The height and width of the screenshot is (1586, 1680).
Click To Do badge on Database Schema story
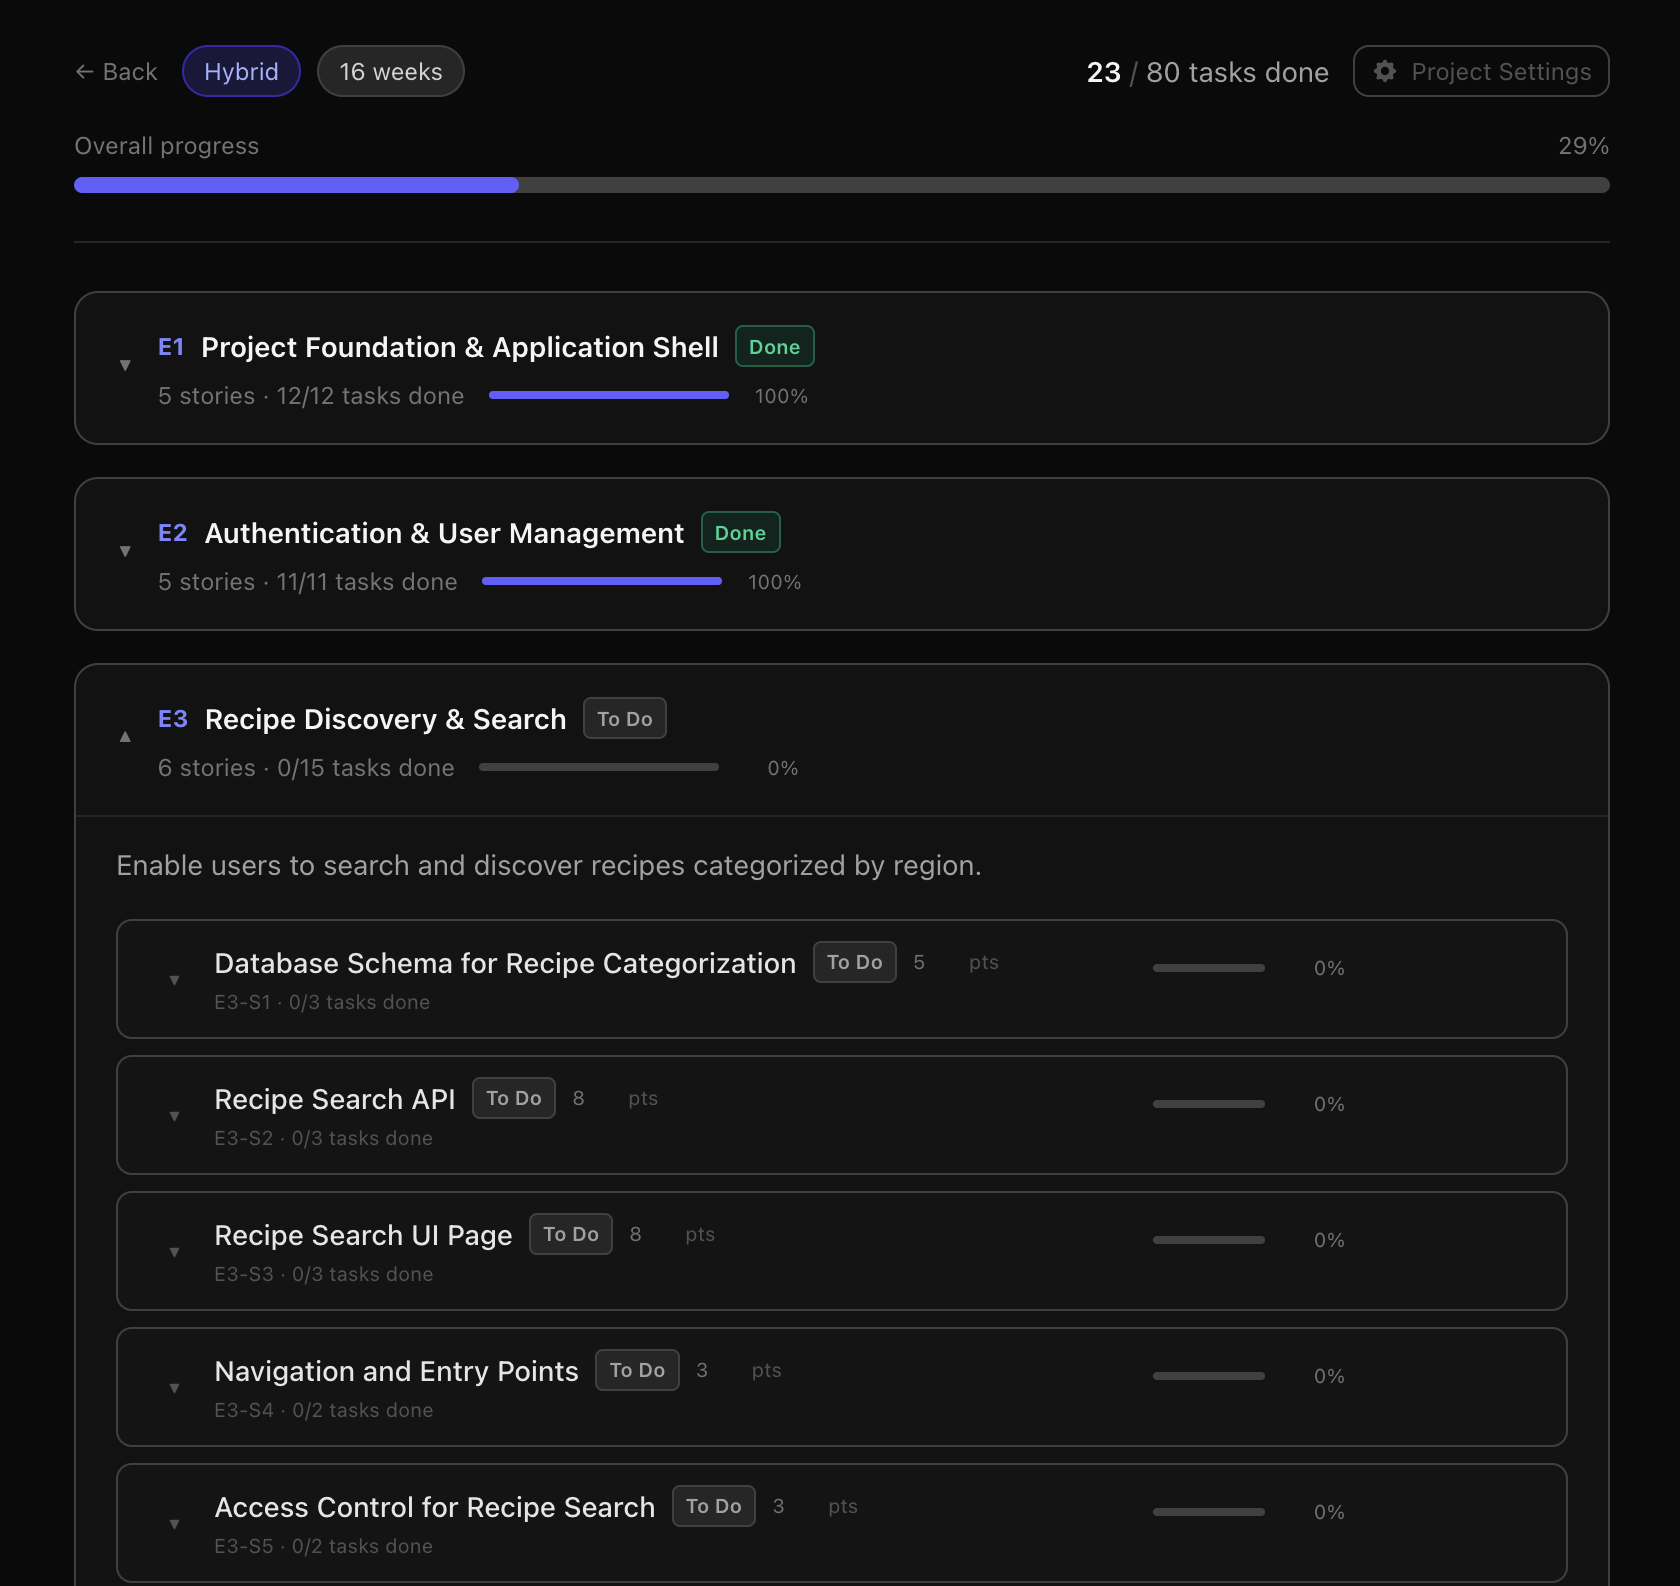pos(855,962)
